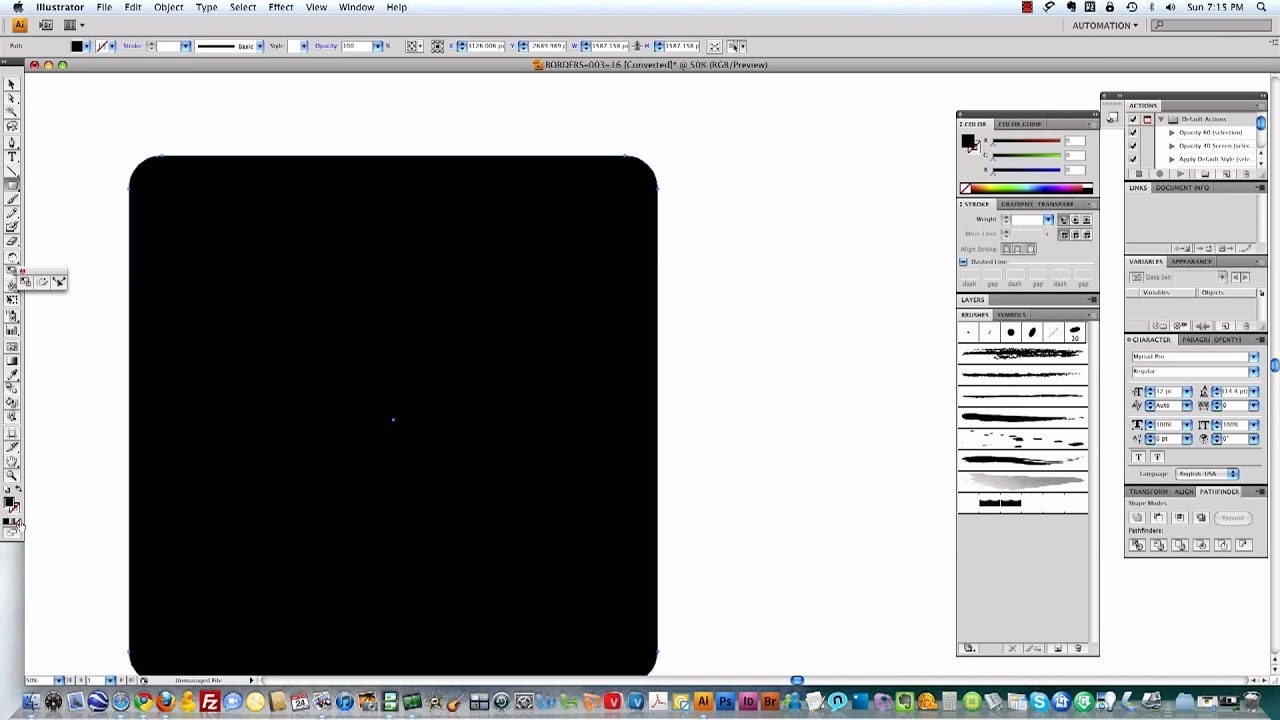This screenshot has width=1280, height=720.
Task: Select the Direct Selection tool
Action: 12,98
